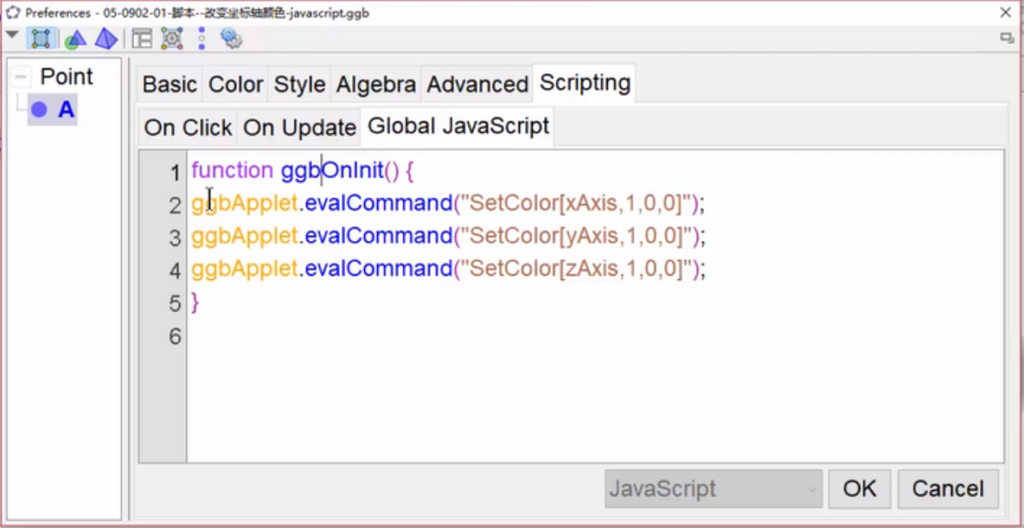Click the small window-view icon at top right

(1007, 37)
